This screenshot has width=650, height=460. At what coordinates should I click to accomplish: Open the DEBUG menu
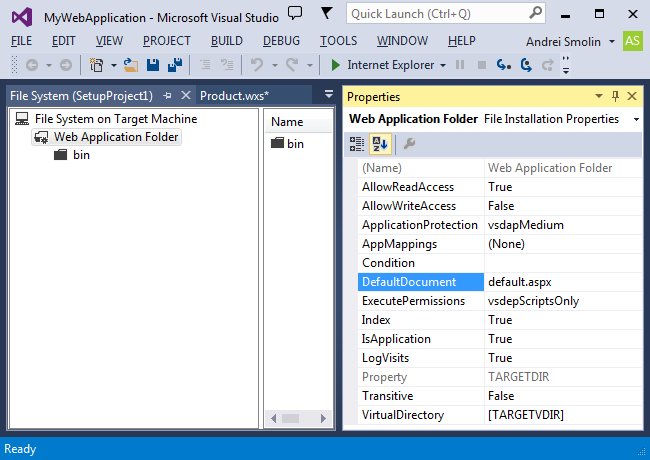281,41
